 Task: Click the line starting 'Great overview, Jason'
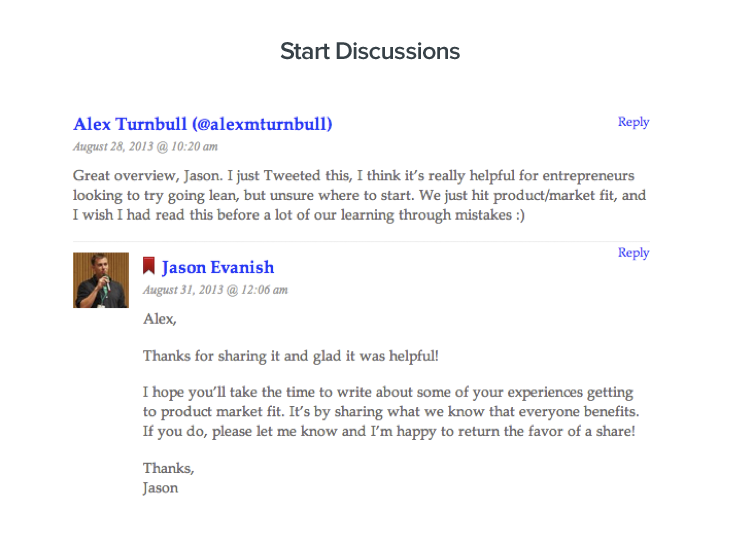[x=353, y=176]
